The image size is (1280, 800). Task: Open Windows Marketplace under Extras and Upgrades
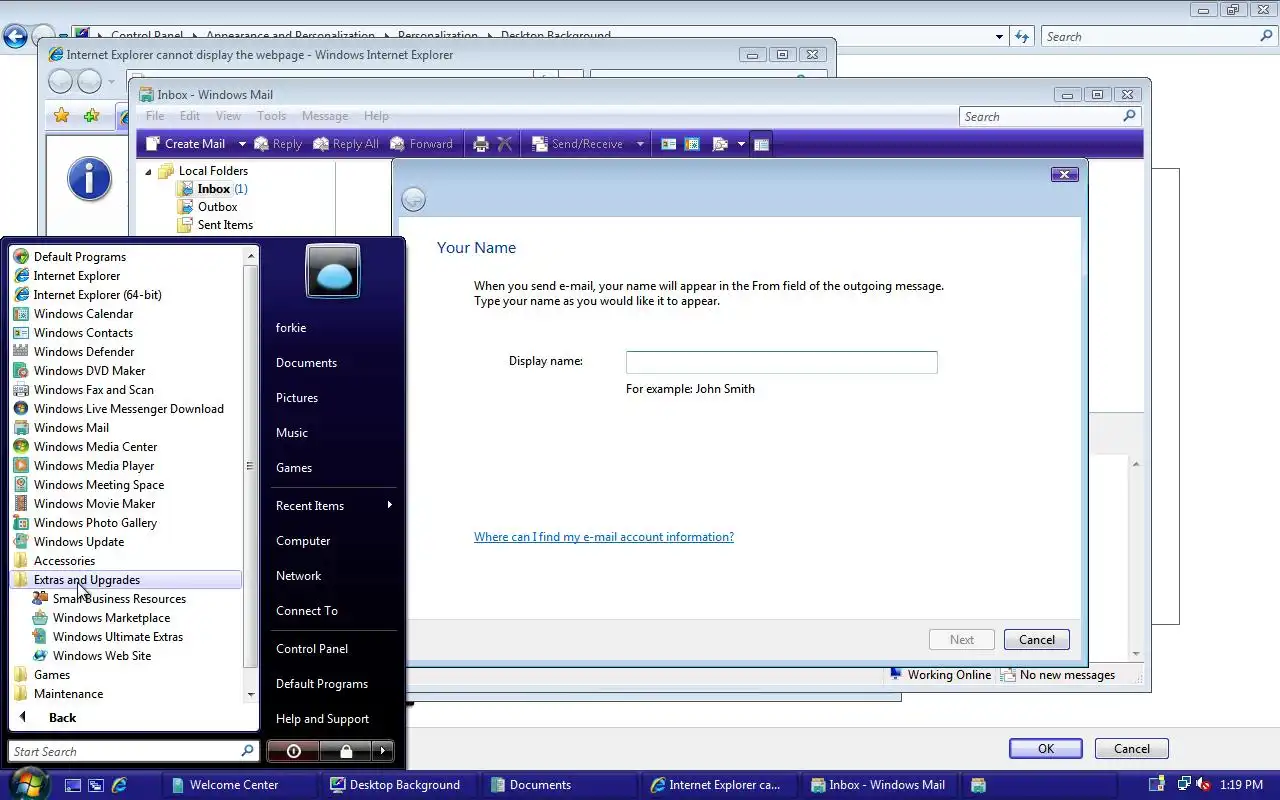127,618
